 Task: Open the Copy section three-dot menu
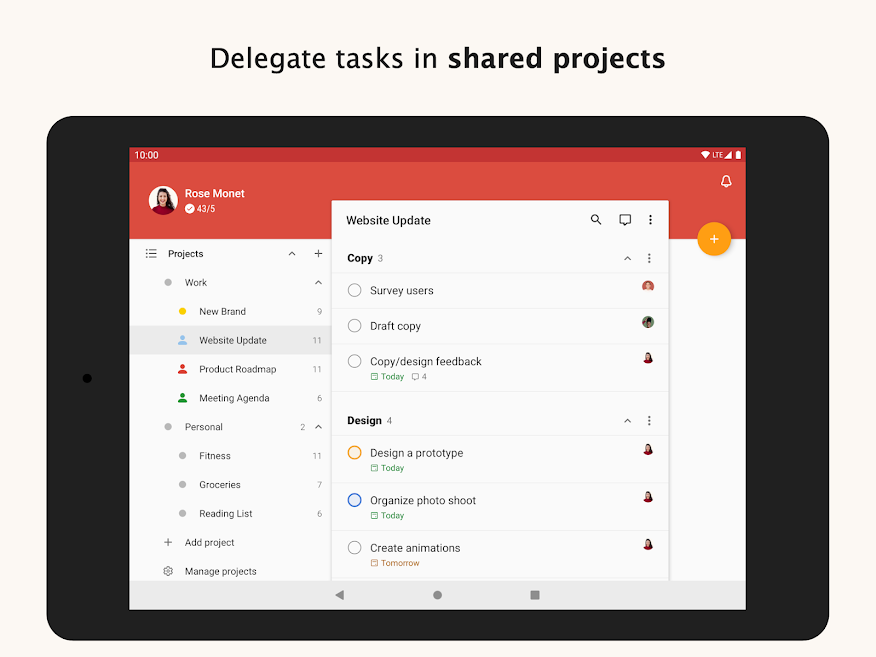(x=649, y=258)
